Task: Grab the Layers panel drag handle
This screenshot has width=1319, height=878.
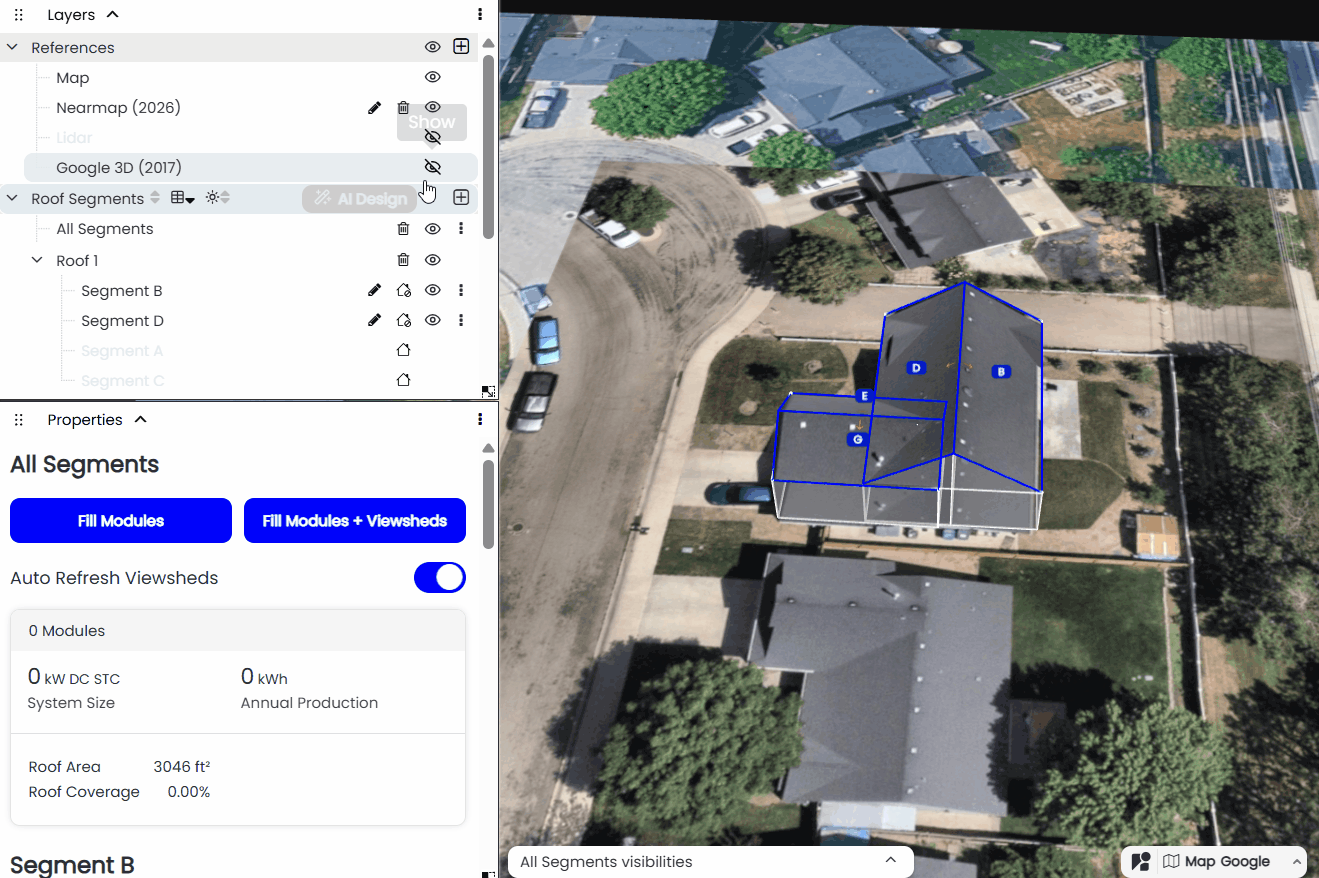Action: 18,15
